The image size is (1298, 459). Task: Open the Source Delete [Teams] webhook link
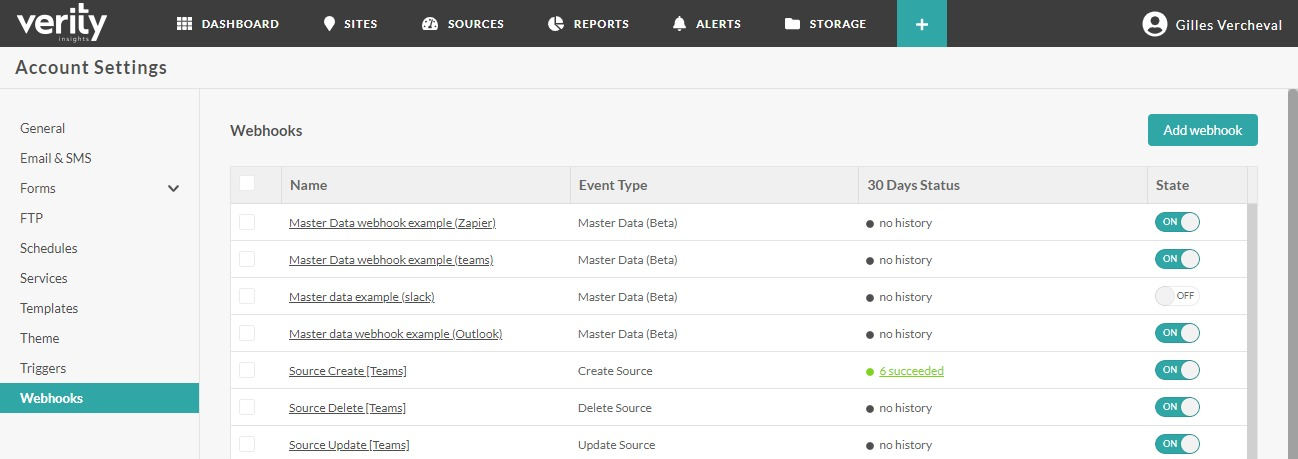(x=347, y=408)
